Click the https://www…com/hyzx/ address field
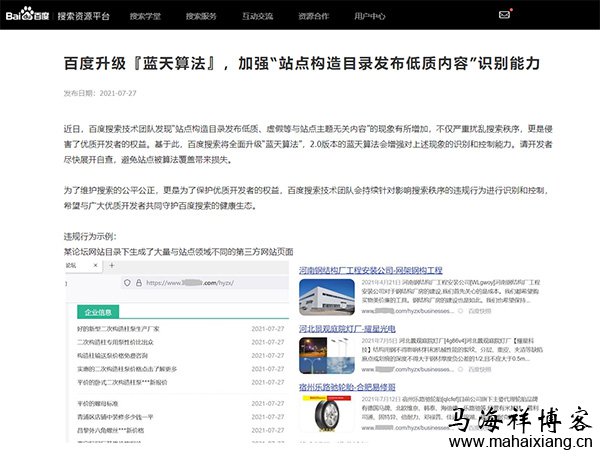600x459 pixels. (205, 283)
